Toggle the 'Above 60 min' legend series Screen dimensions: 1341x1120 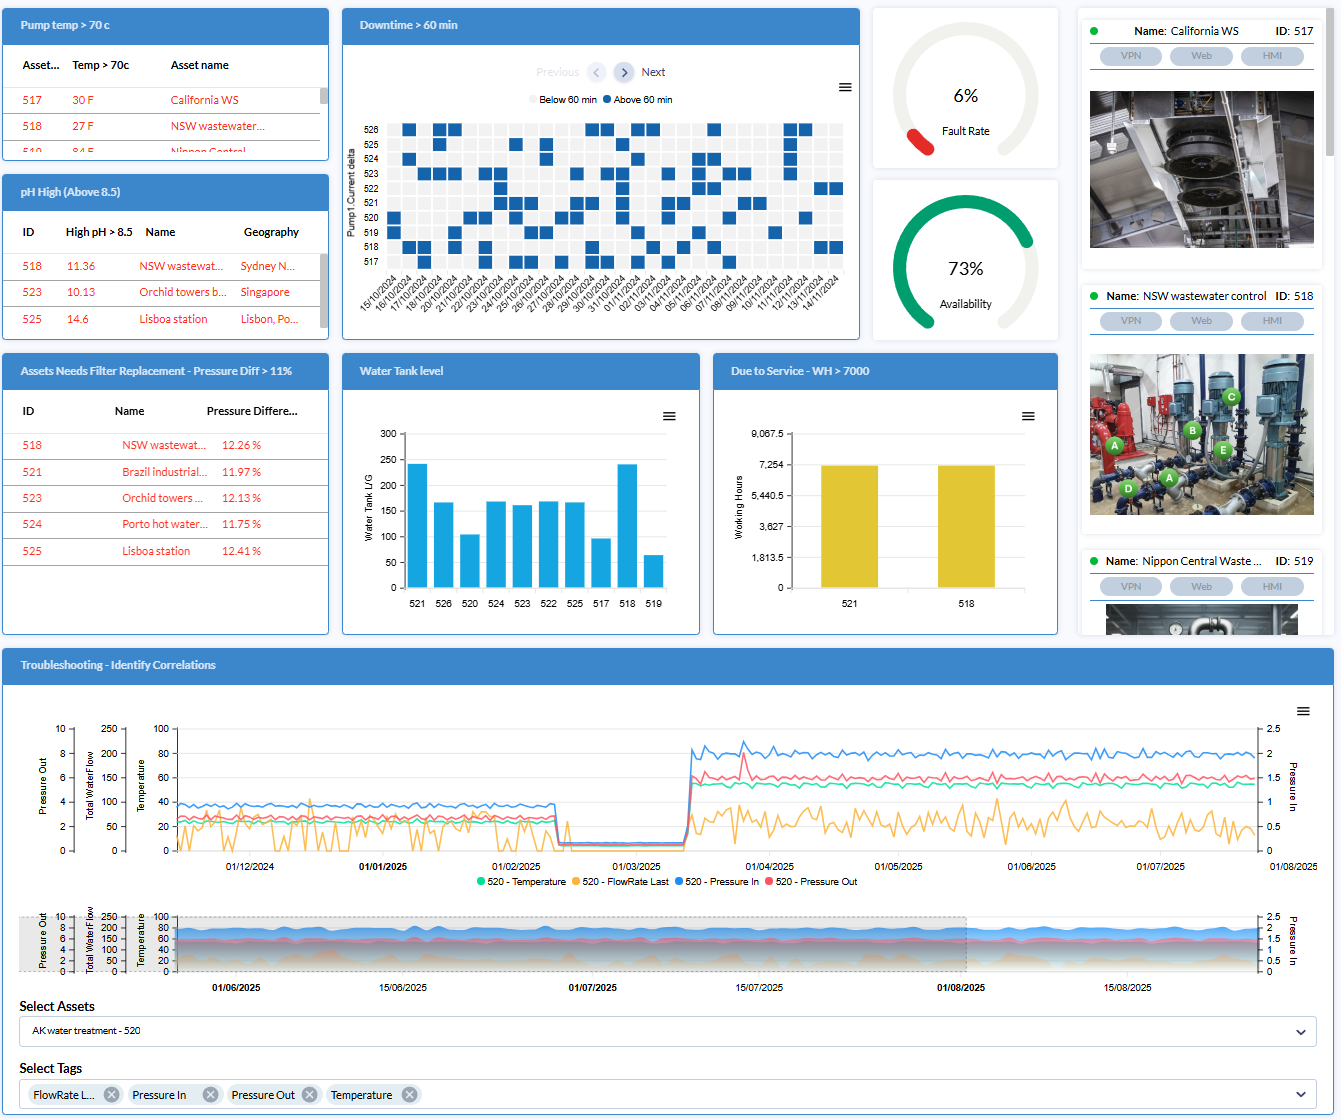click(x=641, y=100)
